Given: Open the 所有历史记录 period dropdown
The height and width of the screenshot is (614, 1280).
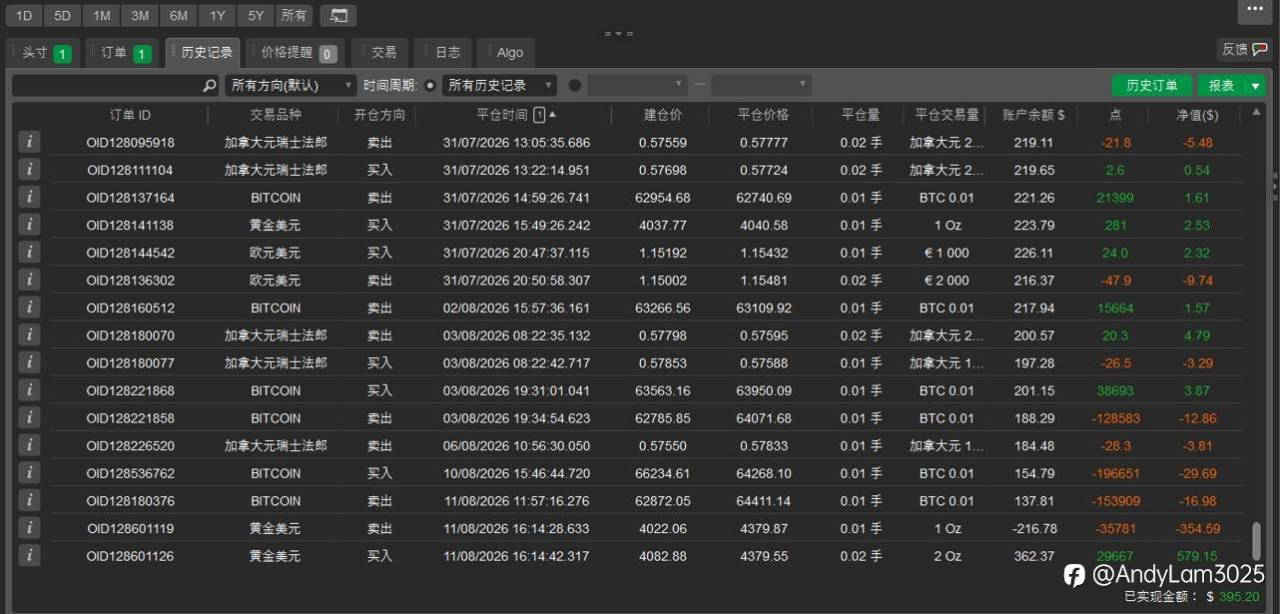Looking at the screenshot, I should coord(499,86).
